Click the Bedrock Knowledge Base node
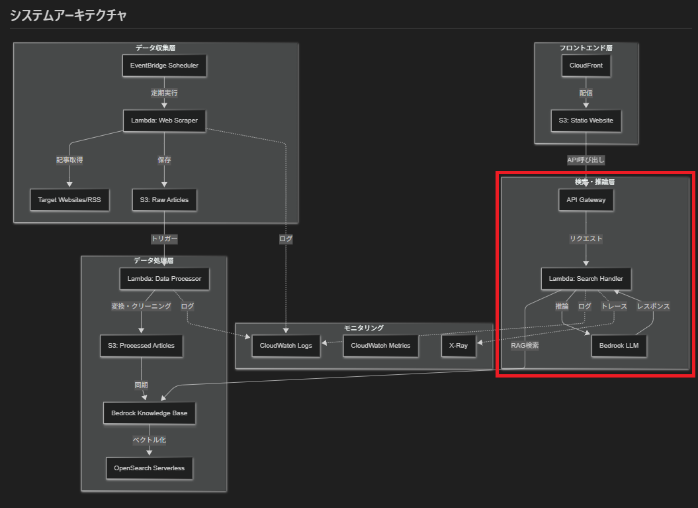The width and height of the screenshot is (698, 508). pos(149,412)
